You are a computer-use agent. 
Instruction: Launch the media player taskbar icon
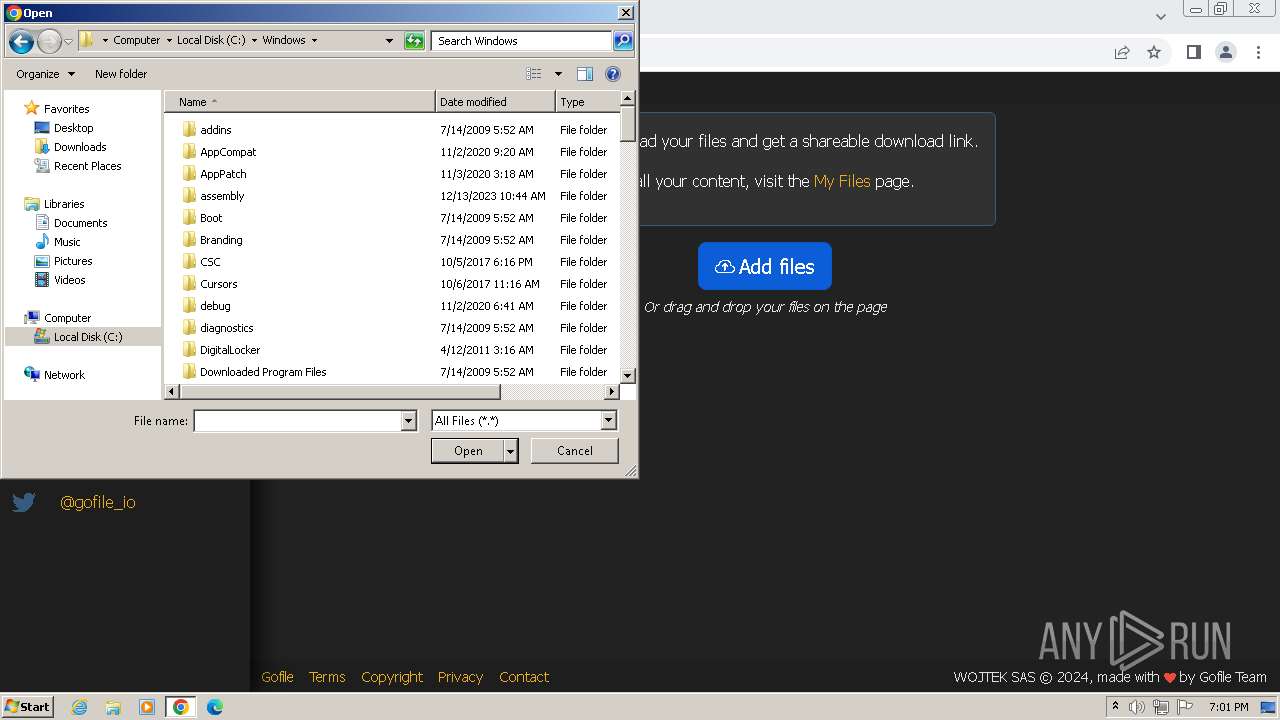(x=146, y=707)
